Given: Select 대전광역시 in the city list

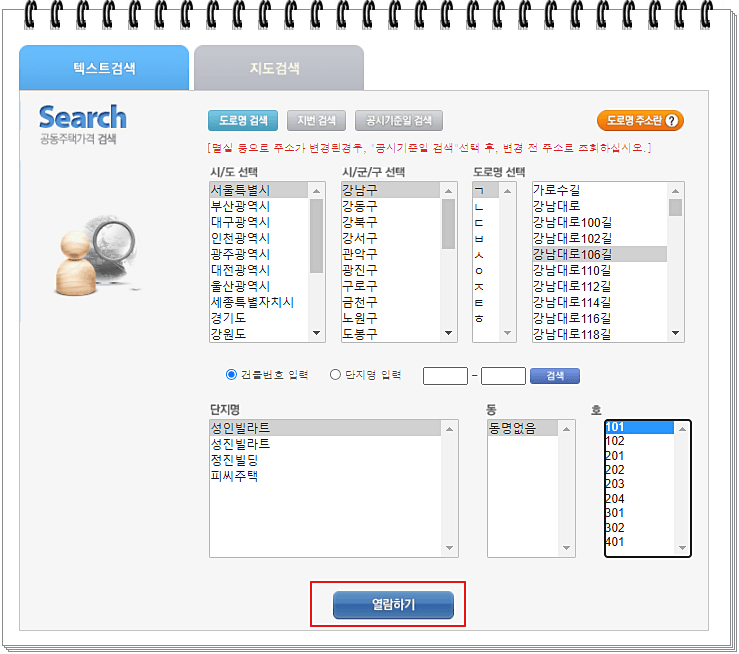Looking at the screenshot, I should tap(258, 270).
